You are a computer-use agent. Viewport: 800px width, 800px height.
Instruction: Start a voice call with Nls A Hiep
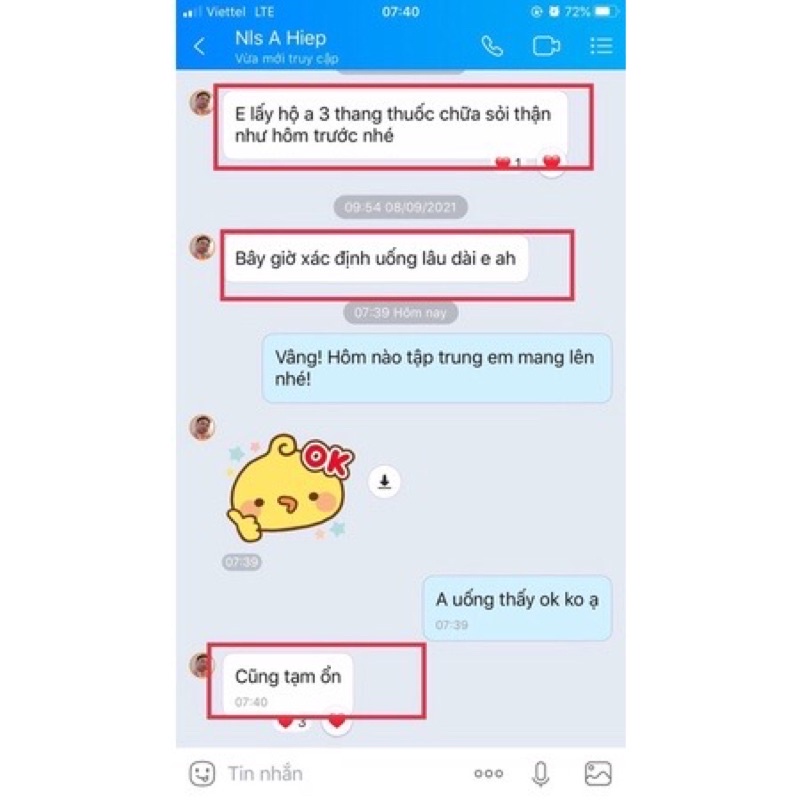pyautogui.click(x=492, y=46)
